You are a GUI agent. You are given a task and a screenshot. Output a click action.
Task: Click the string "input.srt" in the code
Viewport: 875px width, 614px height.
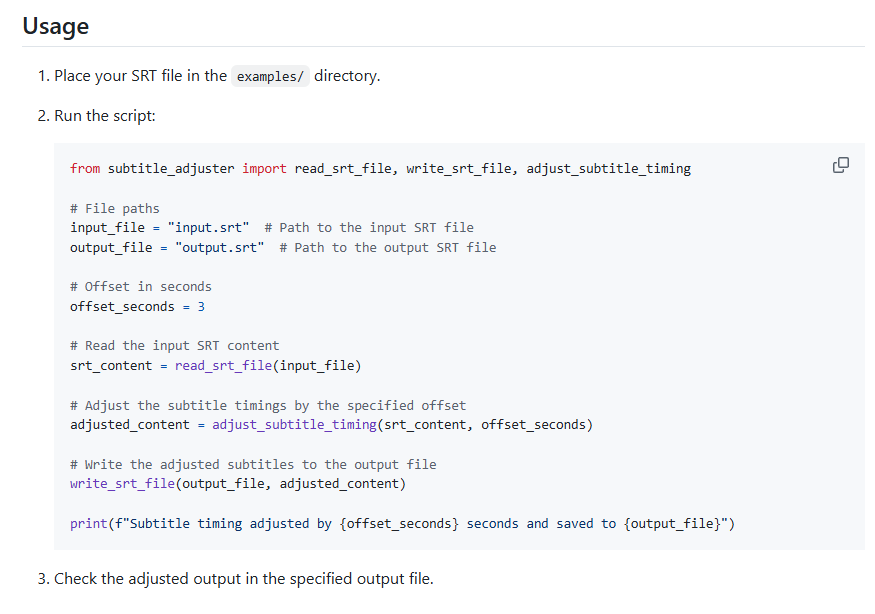pos(209,228)
